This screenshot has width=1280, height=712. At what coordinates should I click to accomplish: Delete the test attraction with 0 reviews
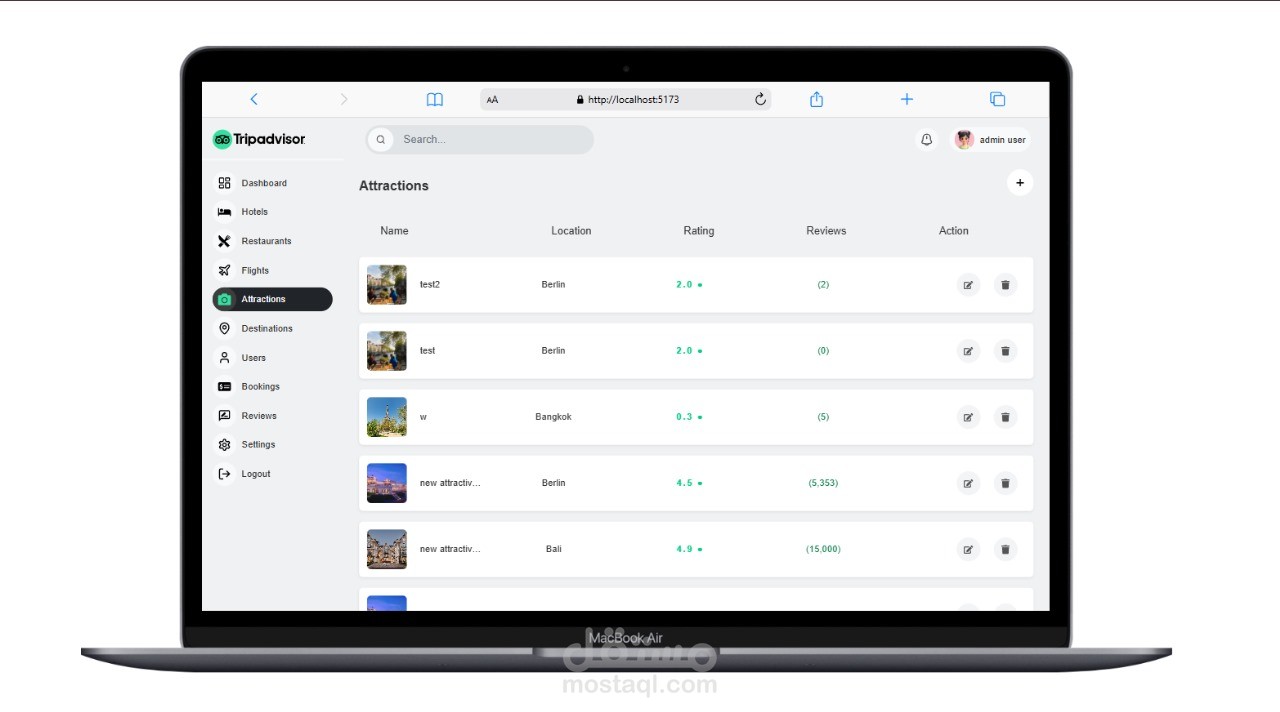click(x=1005, y=351)
